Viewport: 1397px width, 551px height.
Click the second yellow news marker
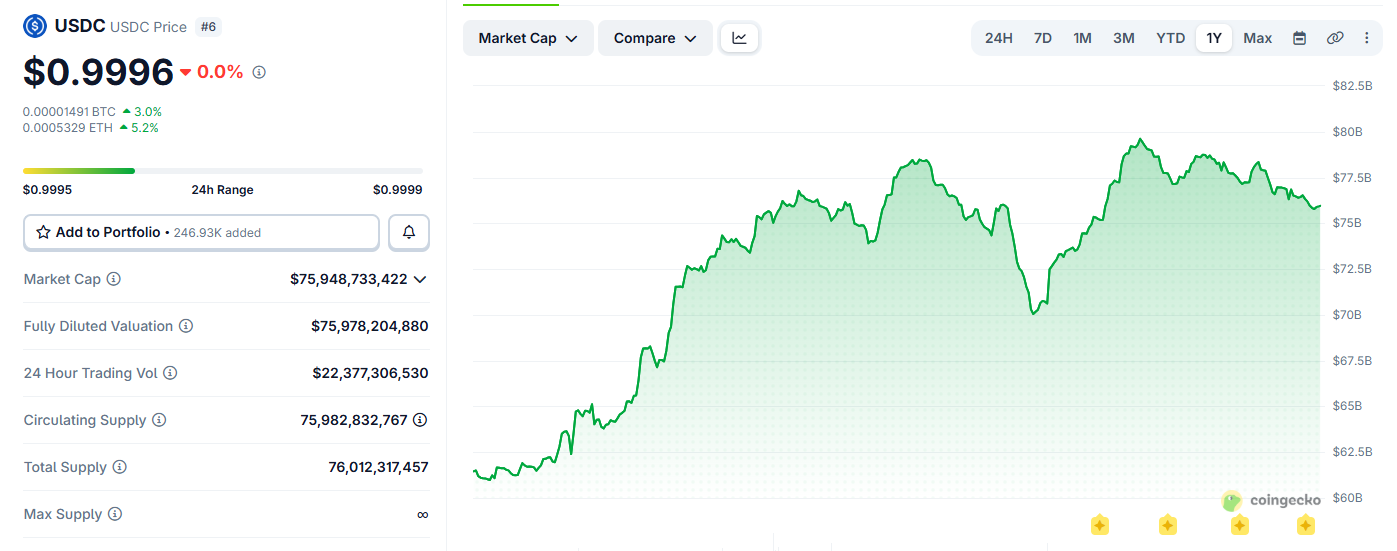coord(1167,524)
